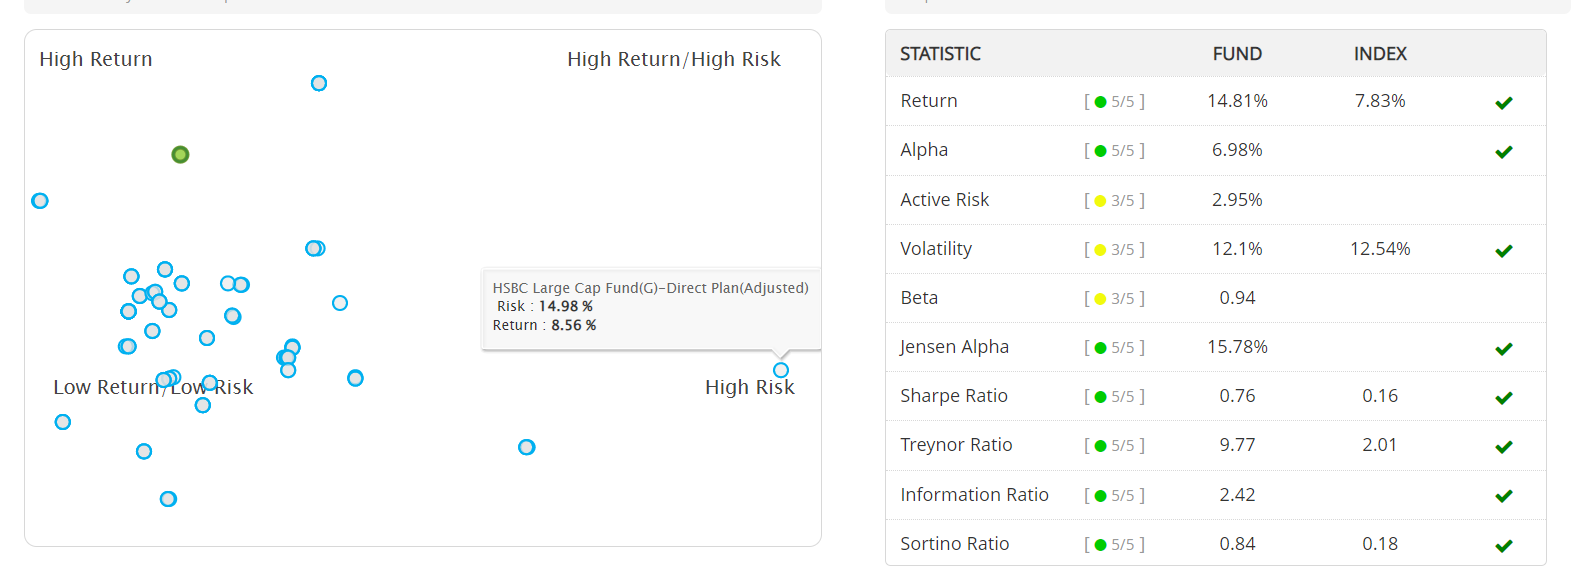Click the green checkmark in the Volatility row
Viewport: 1589px width, 580px height.
point(1503,250)
